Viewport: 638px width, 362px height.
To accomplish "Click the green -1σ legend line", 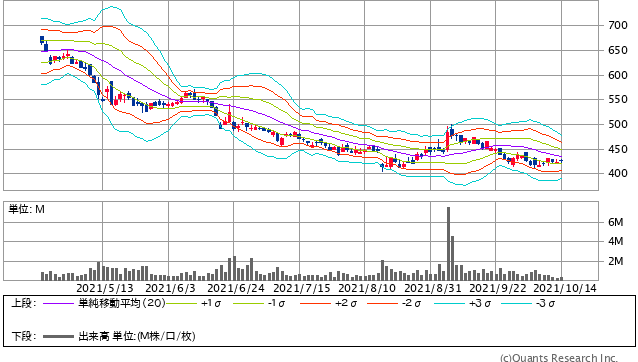I will pyautogui.click(x=248, y=303).
